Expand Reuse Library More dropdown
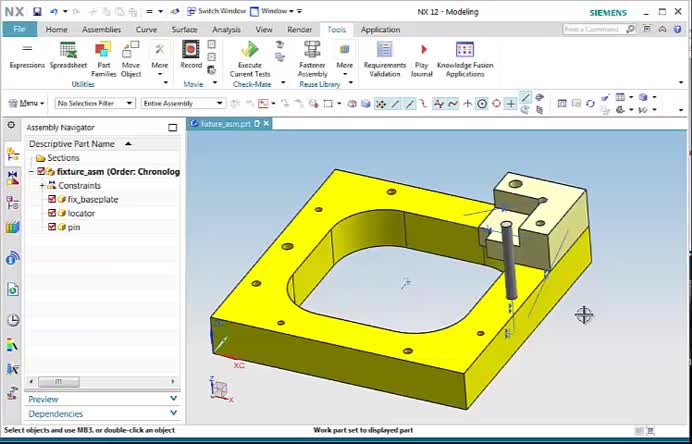The width and height of the screenshot is (692, 444). pyautogui.click(x=345, y=59)
